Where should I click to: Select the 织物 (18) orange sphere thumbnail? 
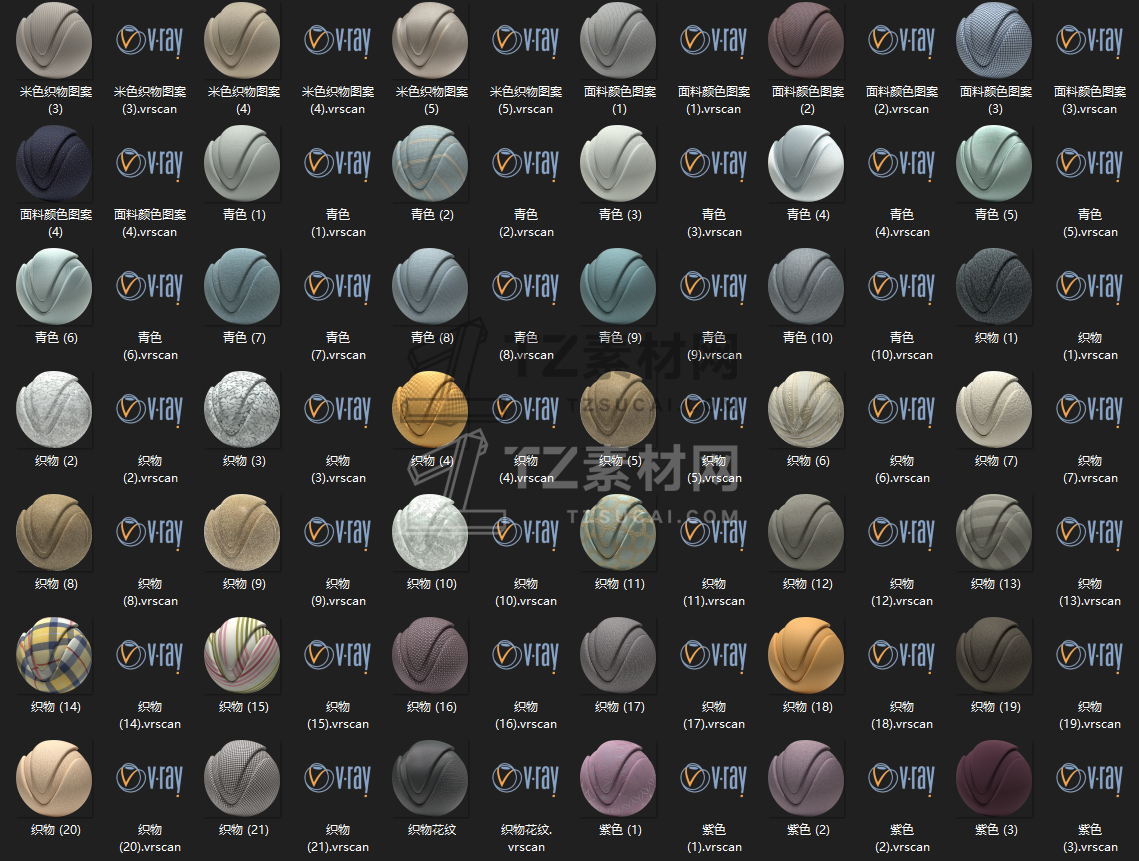tap(807, 655)
